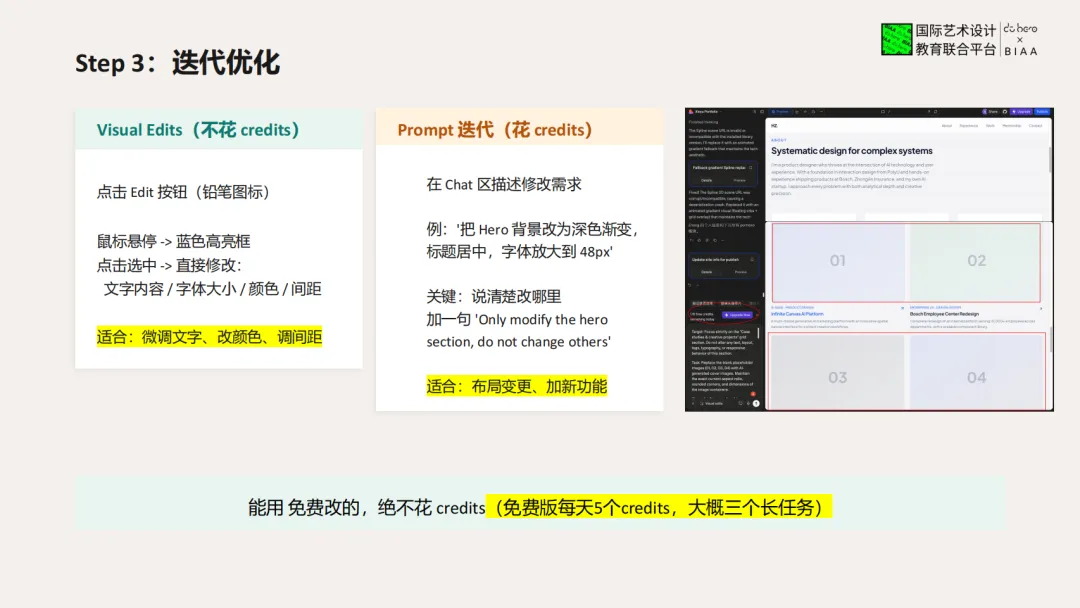Image resolution: width=1080 pixels, height=608 pixels.
Task: Open the Contact link in site navigation
Action: tap(1035, 125)
